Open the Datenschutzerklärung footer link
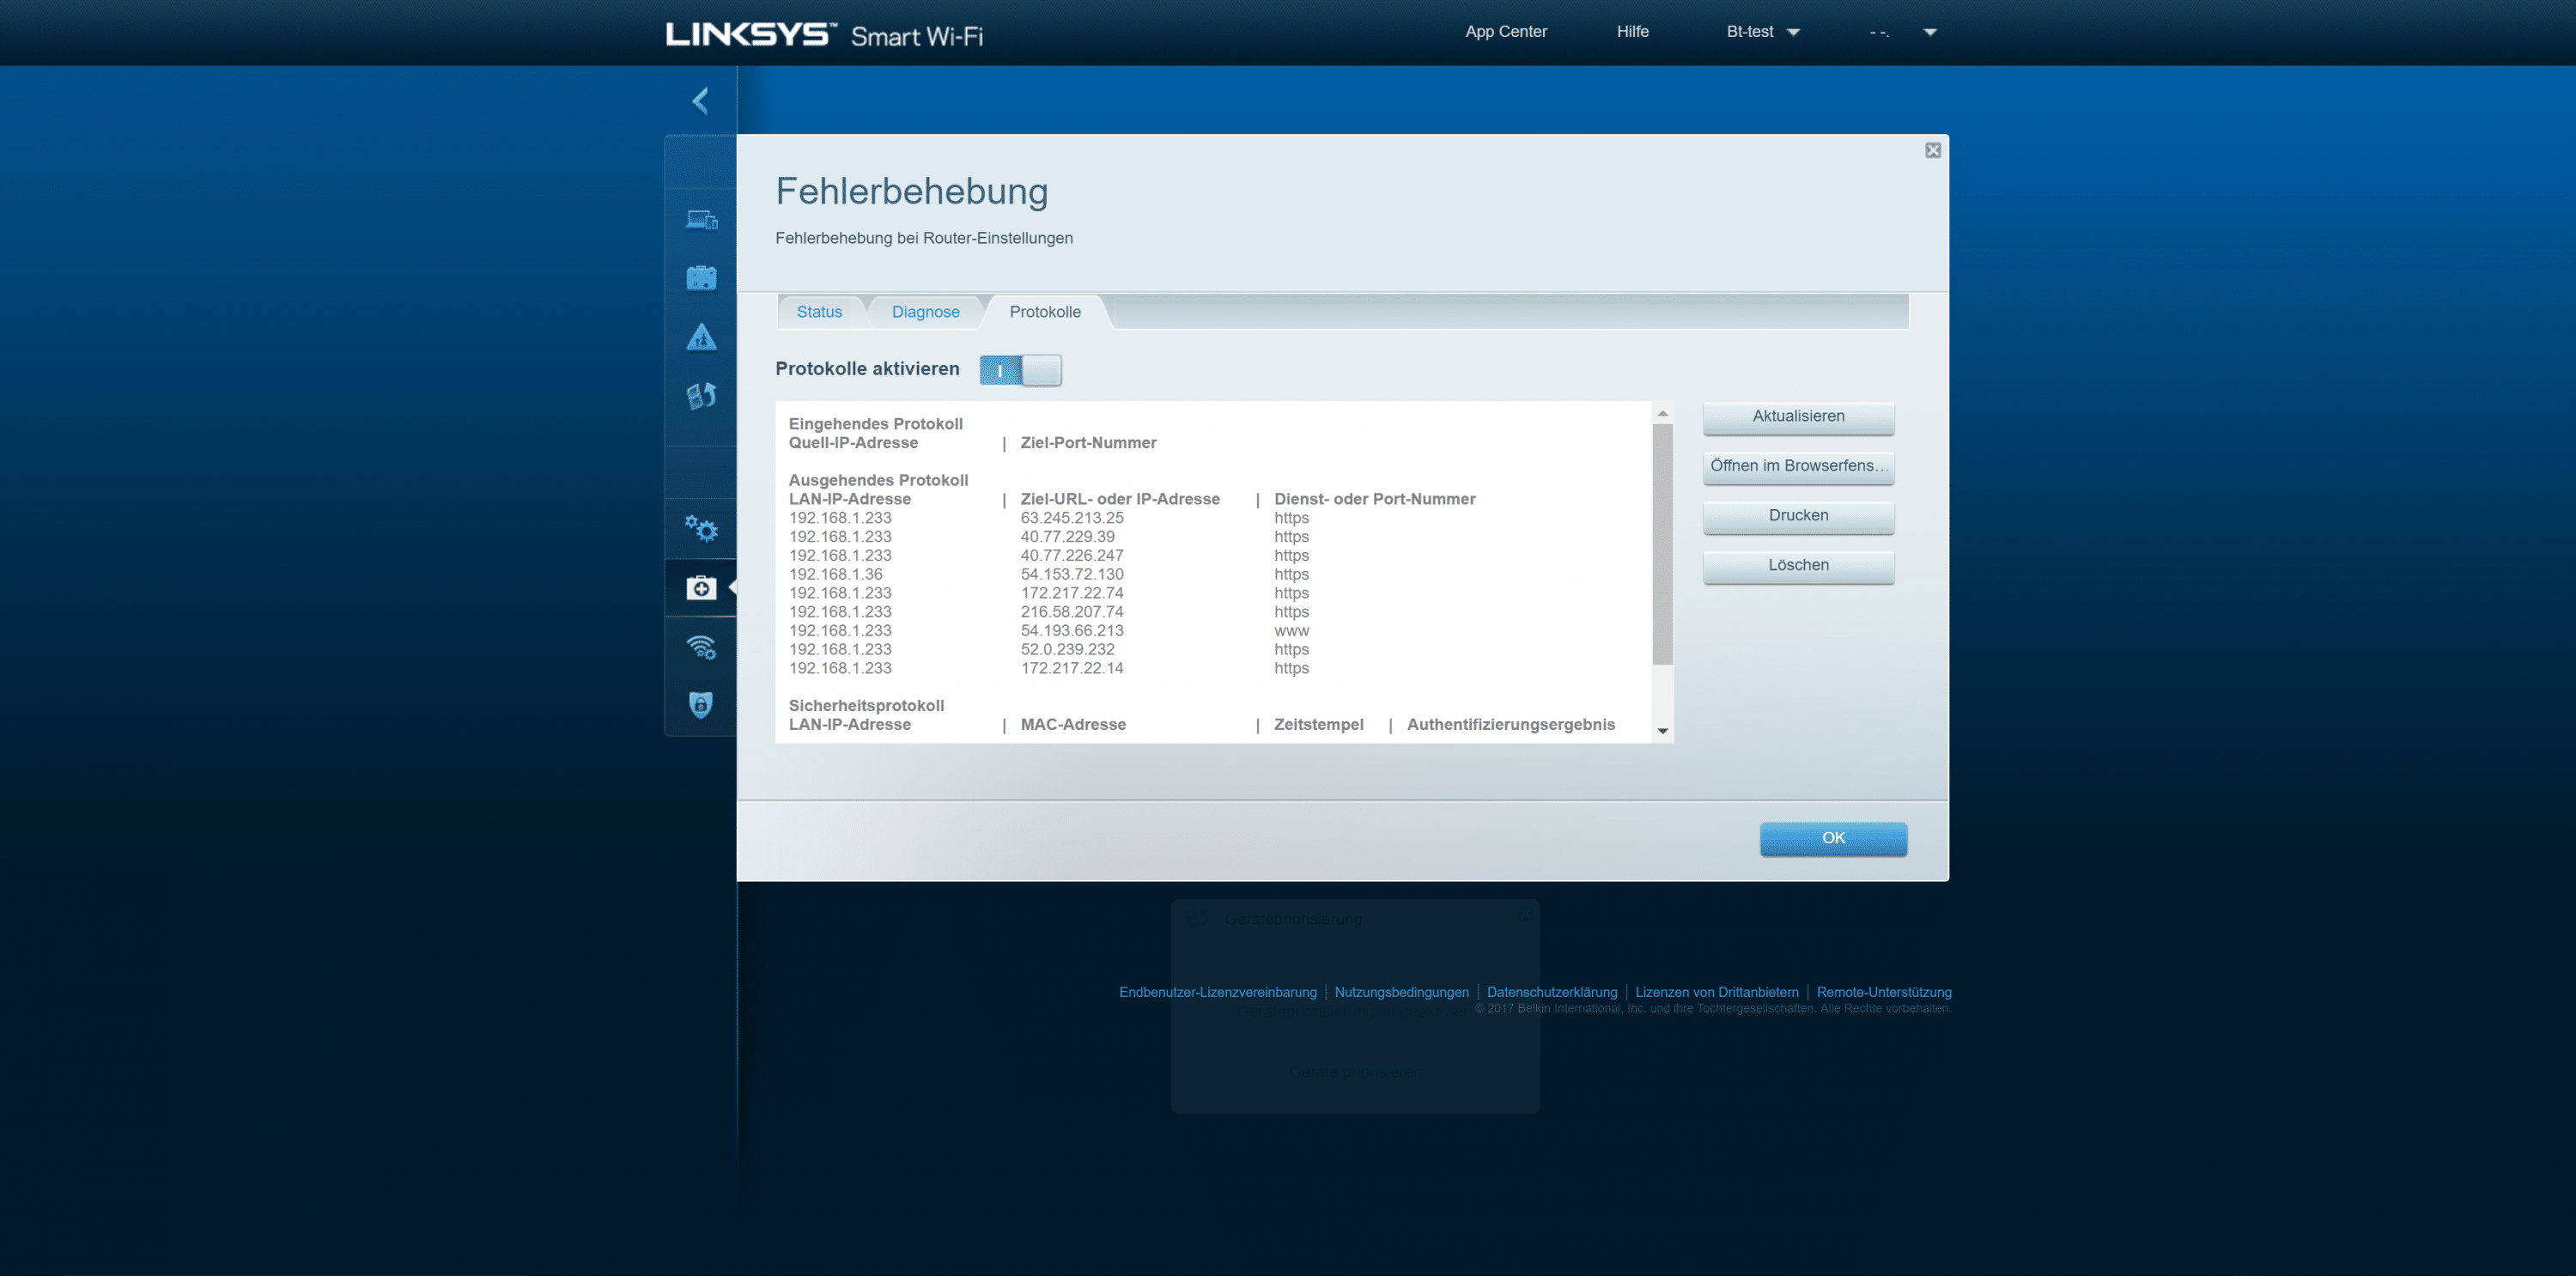The height and width of the screenshot is (1276, 2576). click(1551, 992)
